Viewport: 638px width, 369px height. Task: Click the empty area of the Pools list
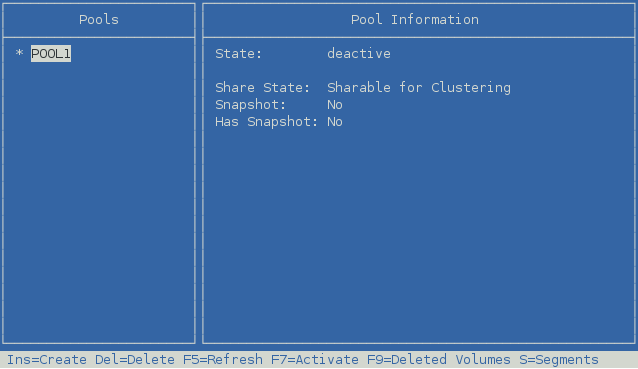pyautogui.click(x=99, y=203)
